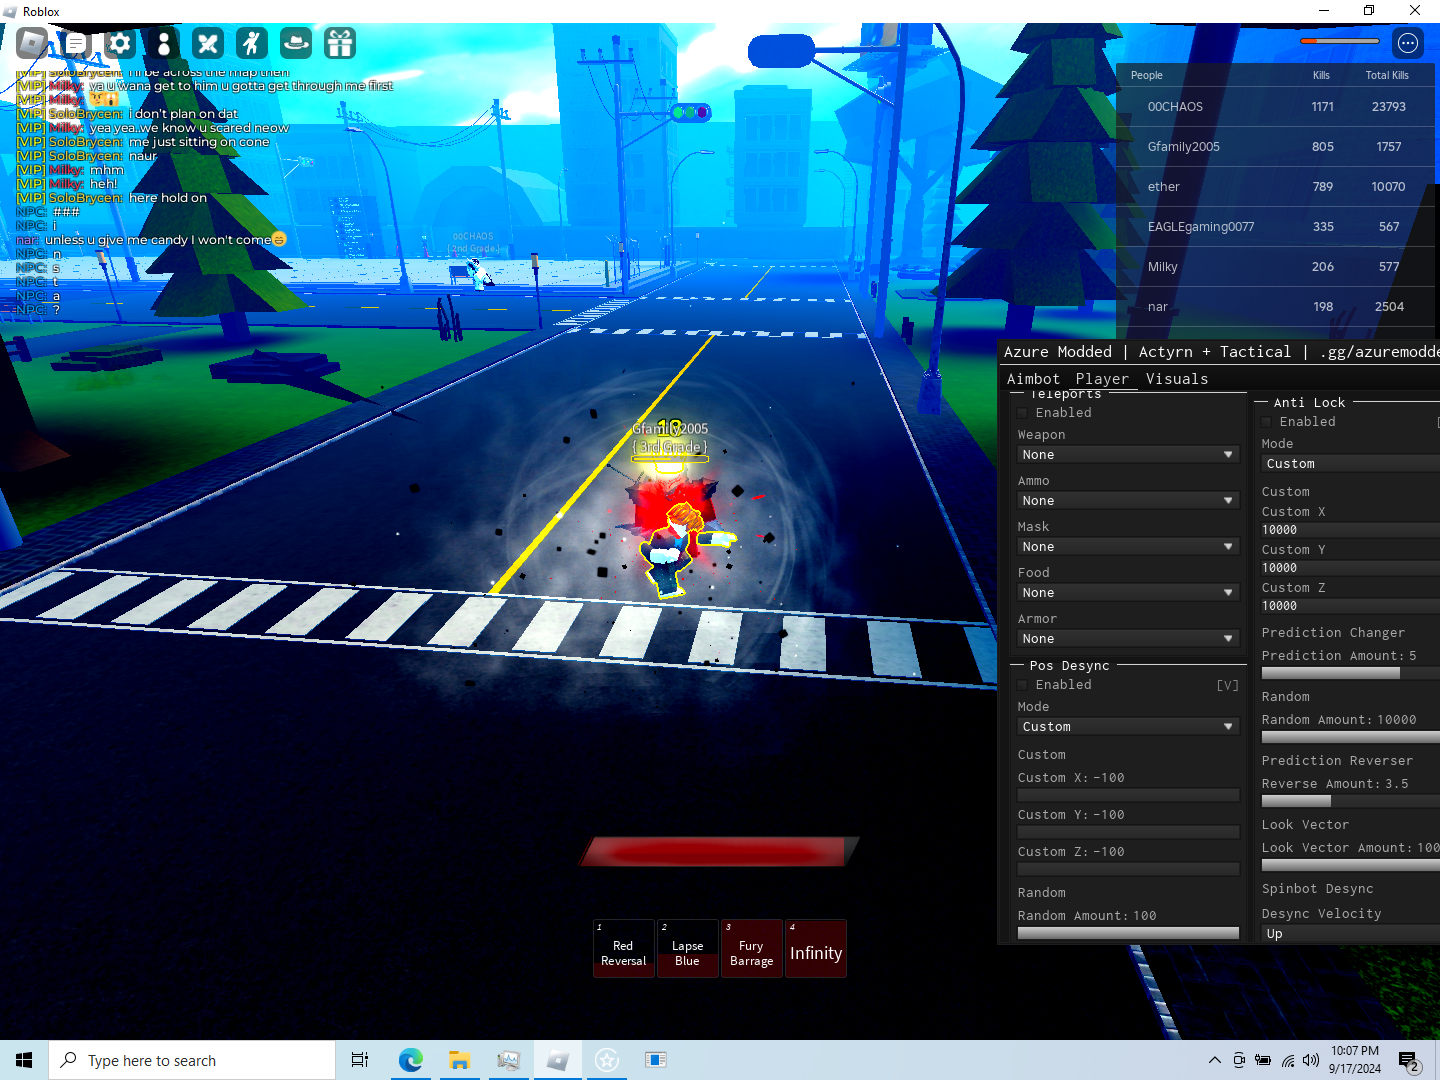Open the Roblox main menu icon
The image size is (1440, 1080).
[32, 43]
